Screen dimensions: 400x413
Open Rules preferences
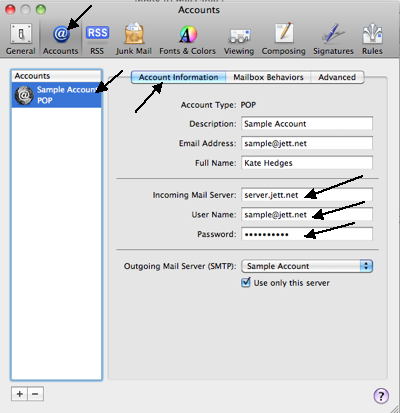[x=372, y=39]
